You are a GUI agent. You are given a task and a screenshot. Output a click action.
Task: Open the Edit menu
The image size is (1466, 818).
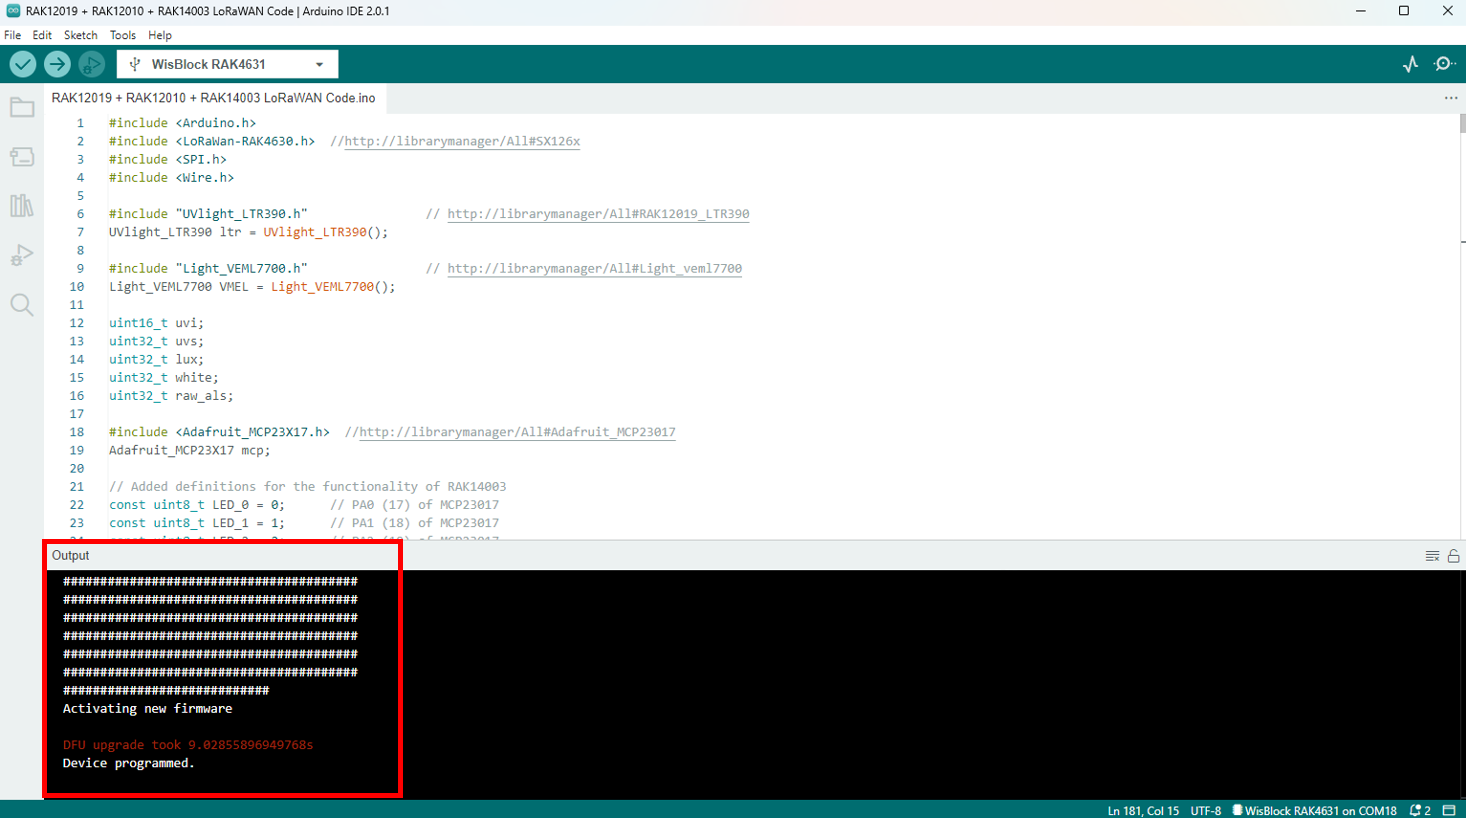42,35
